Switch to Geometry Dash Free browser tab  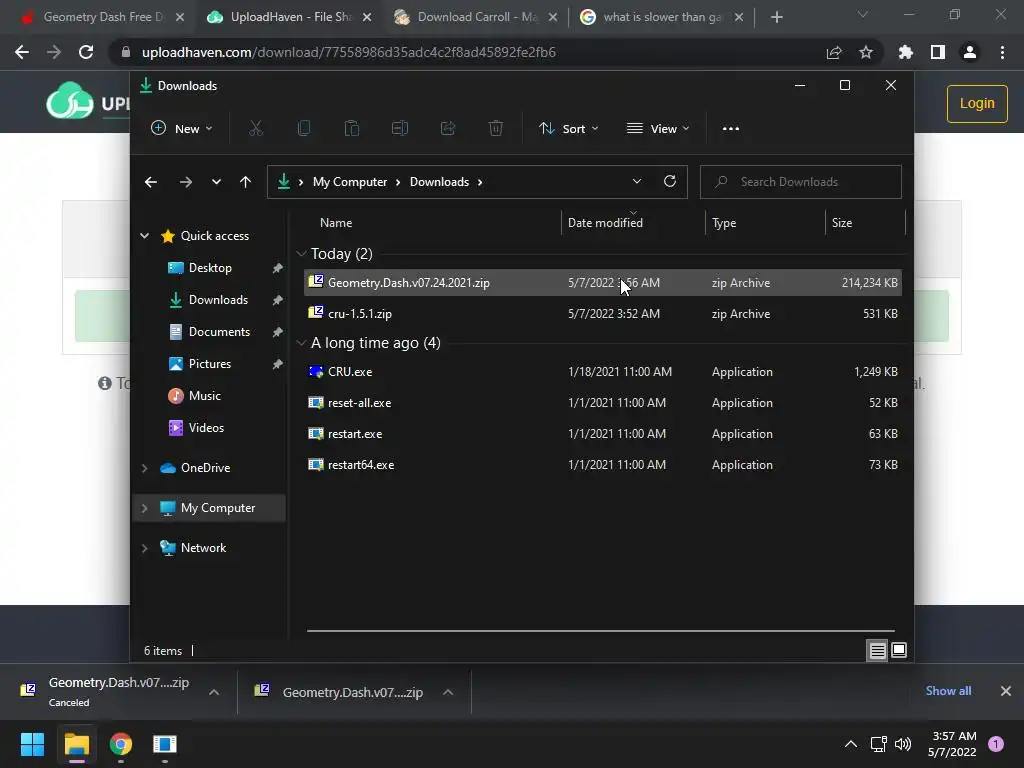tap(102, 17)
